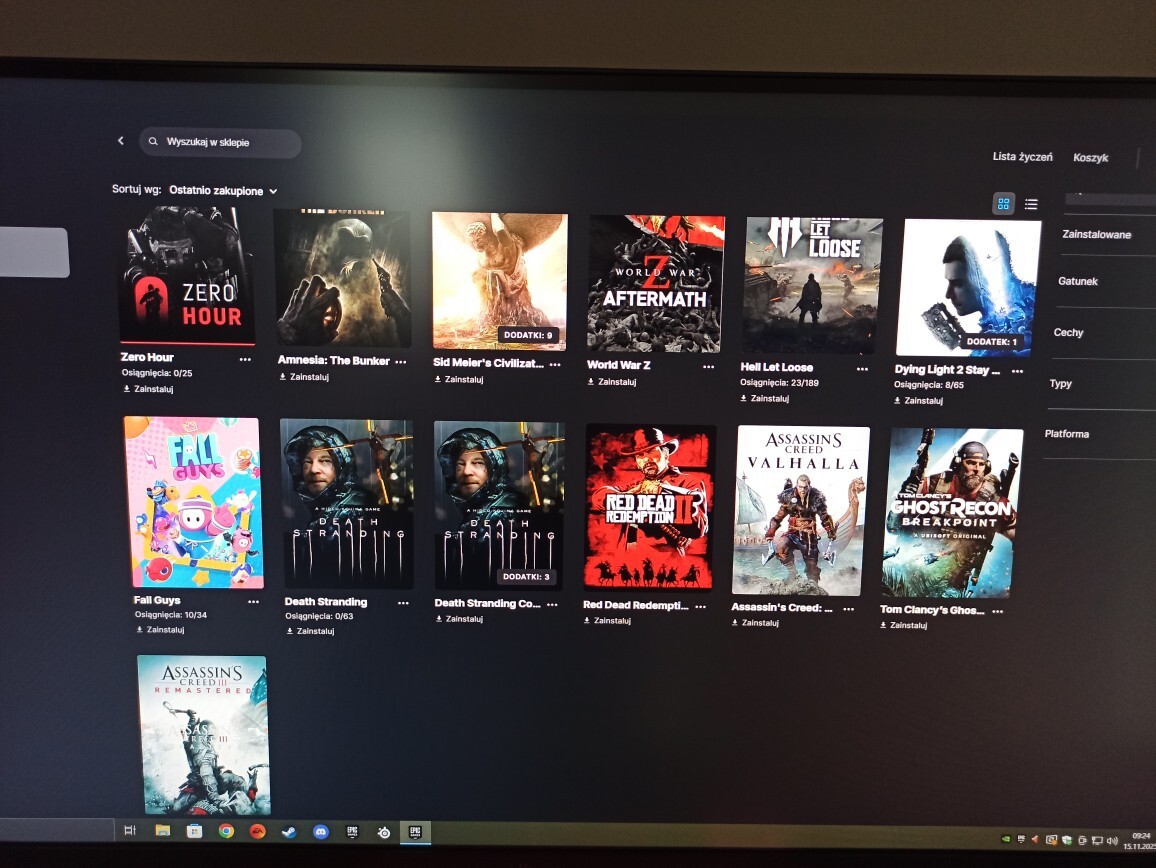Click 'Osiągnięcia: 0/63' under Death Stranding
Screen dimensions: 1156x868
point(319,617)
